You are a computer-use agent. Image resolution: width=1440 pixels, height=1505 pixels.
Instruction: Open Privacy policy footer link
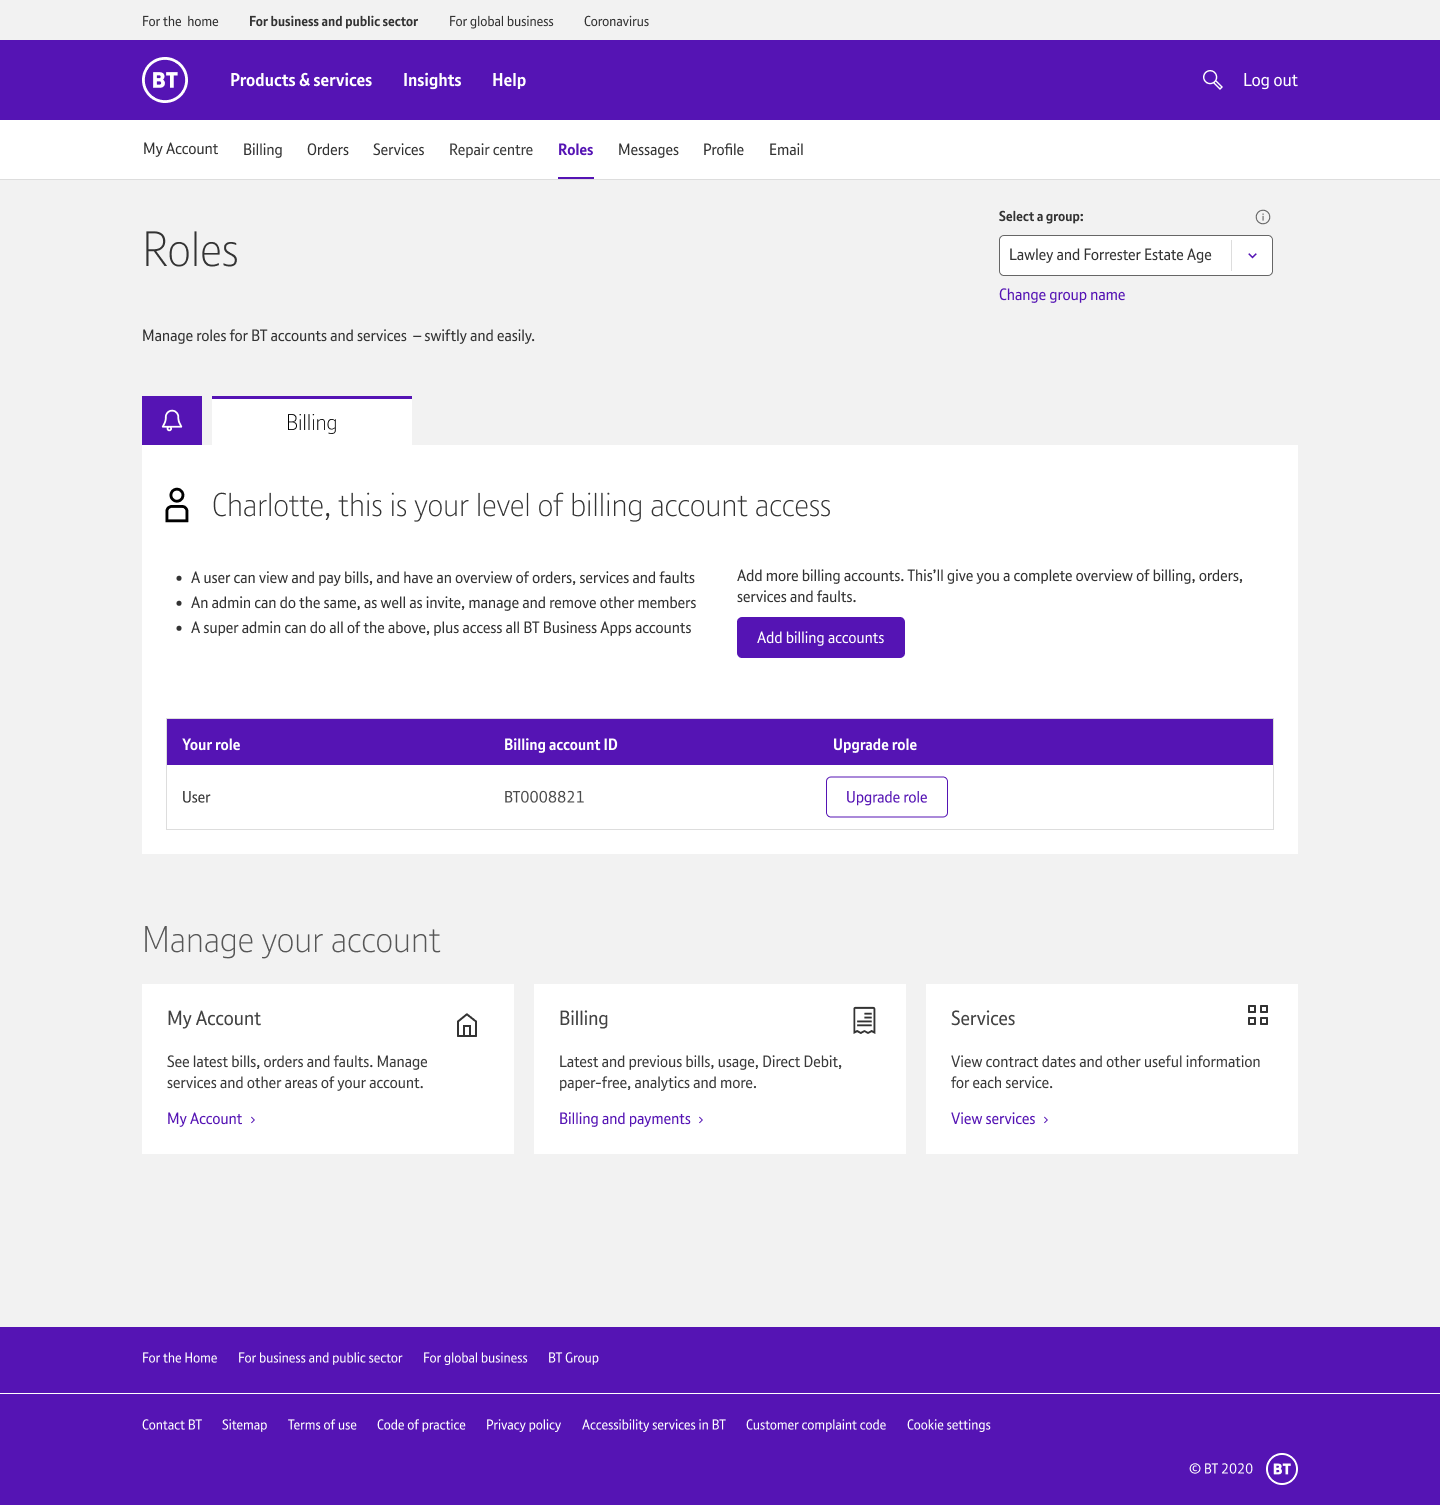[x=523, y=1425]
